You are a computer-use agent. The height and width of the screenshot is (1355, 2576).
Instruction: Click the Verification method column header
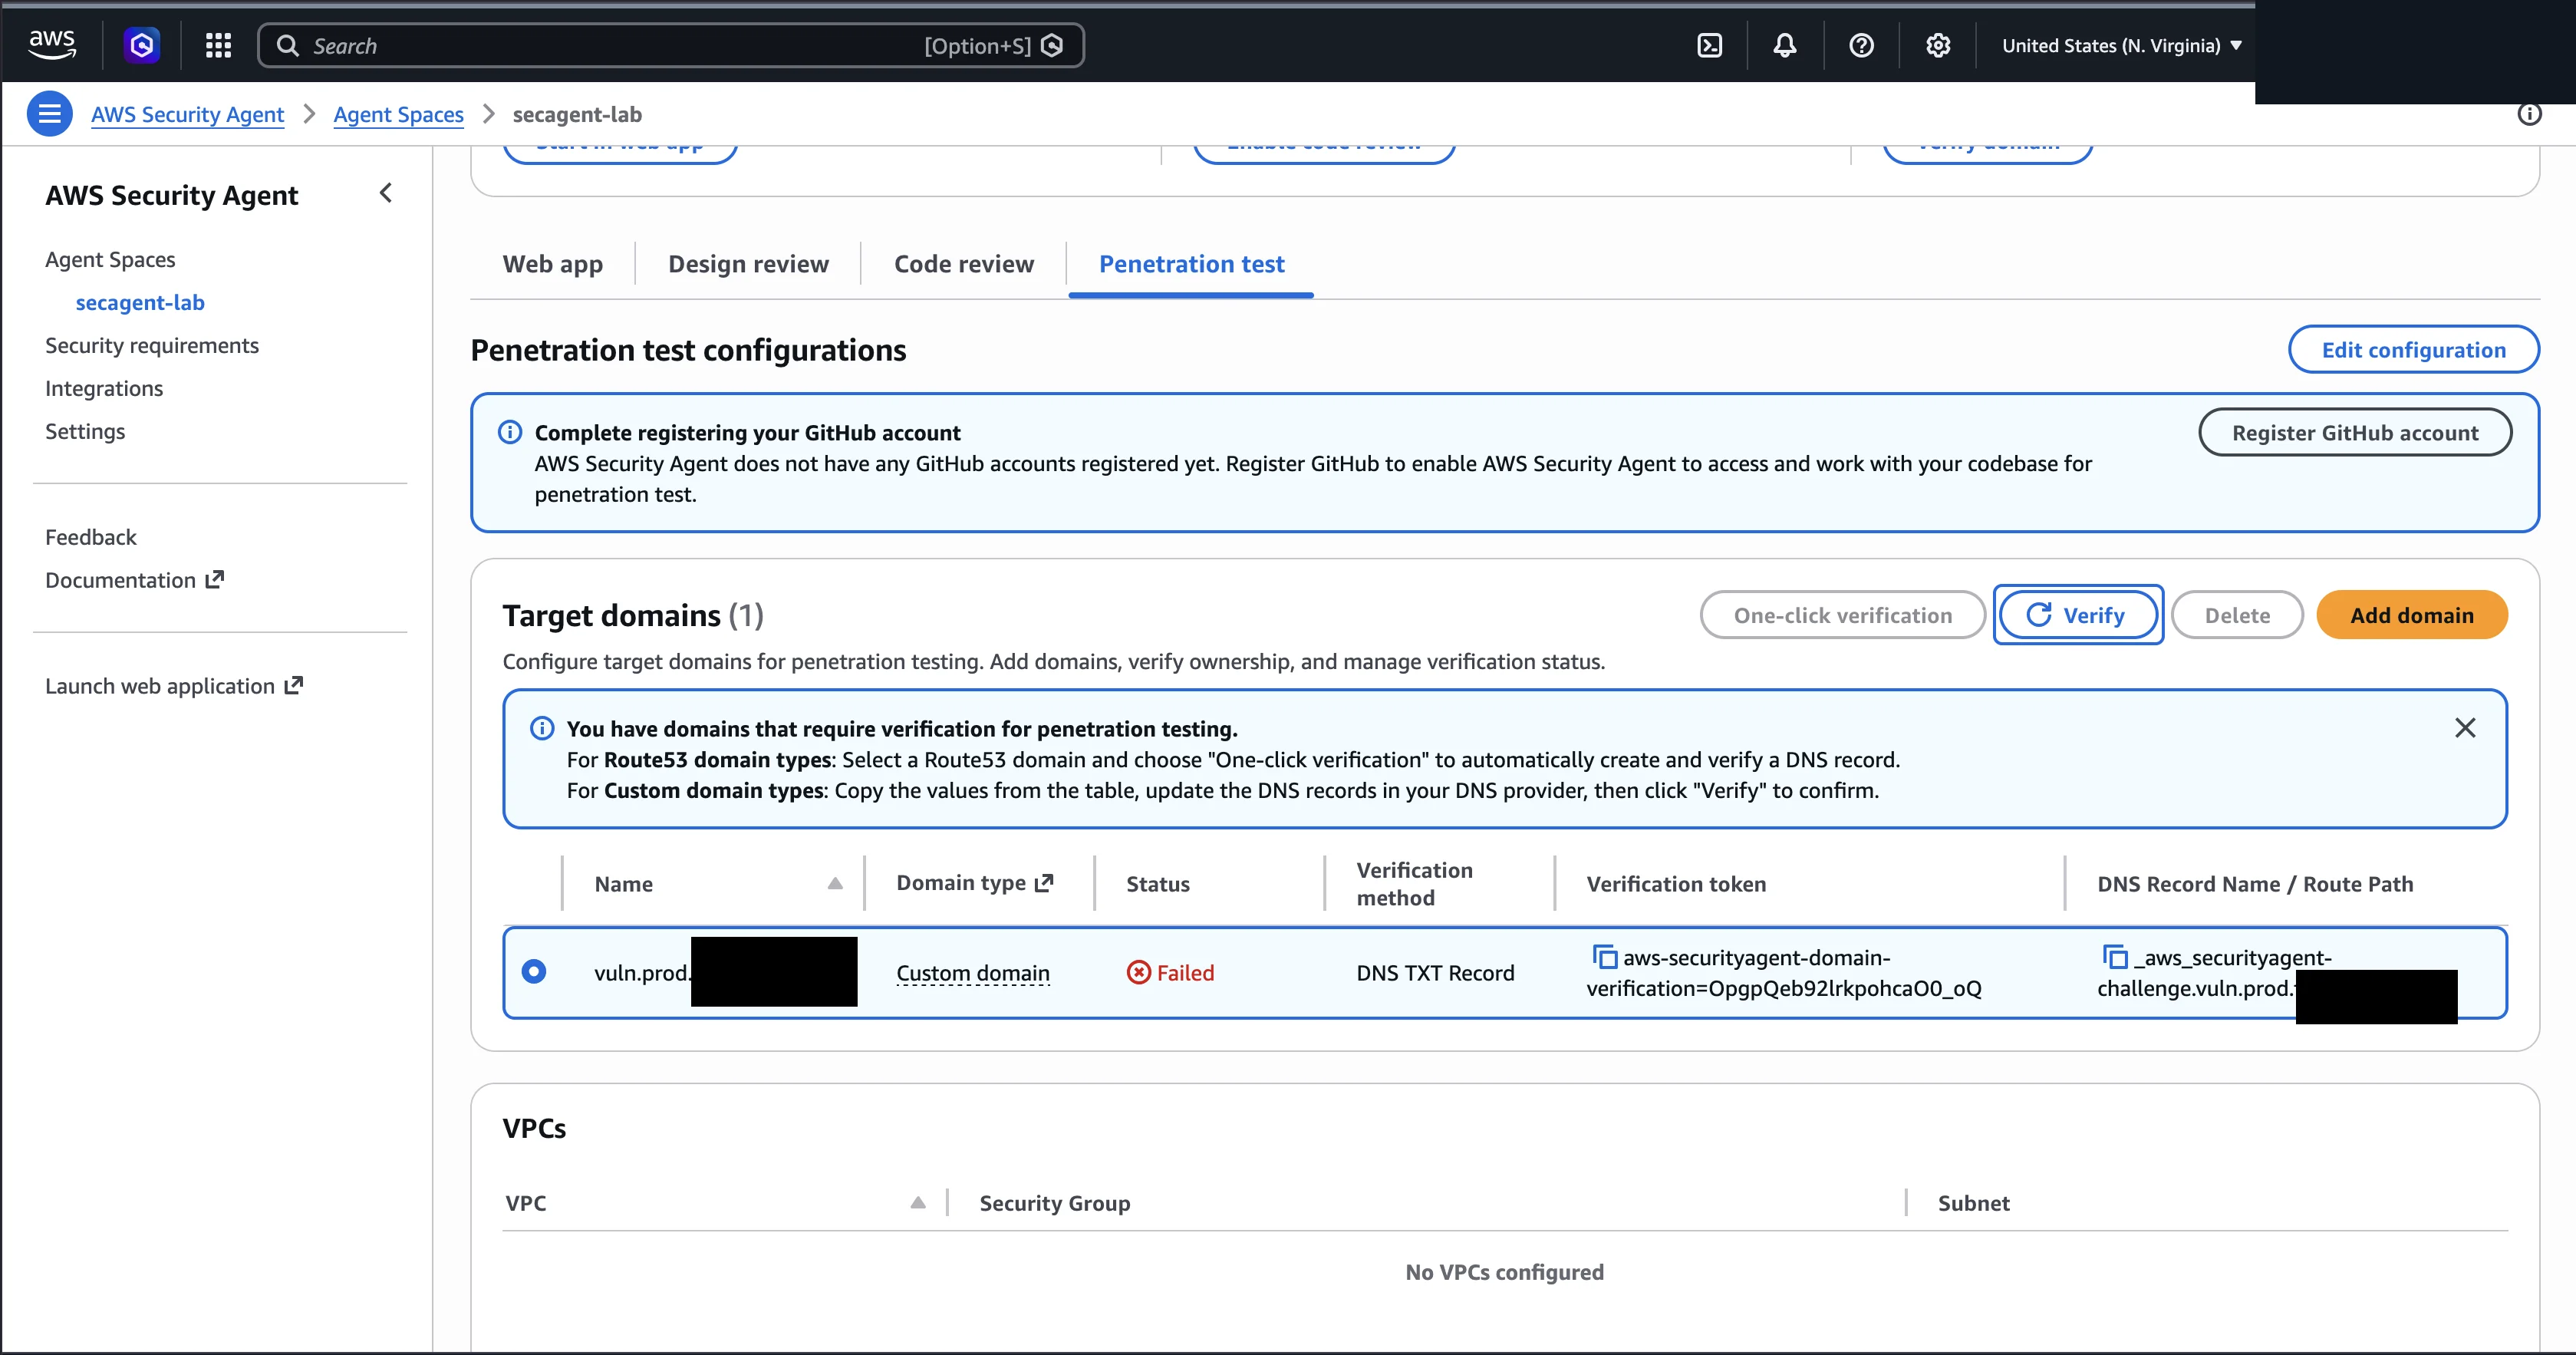[1414, 883]
